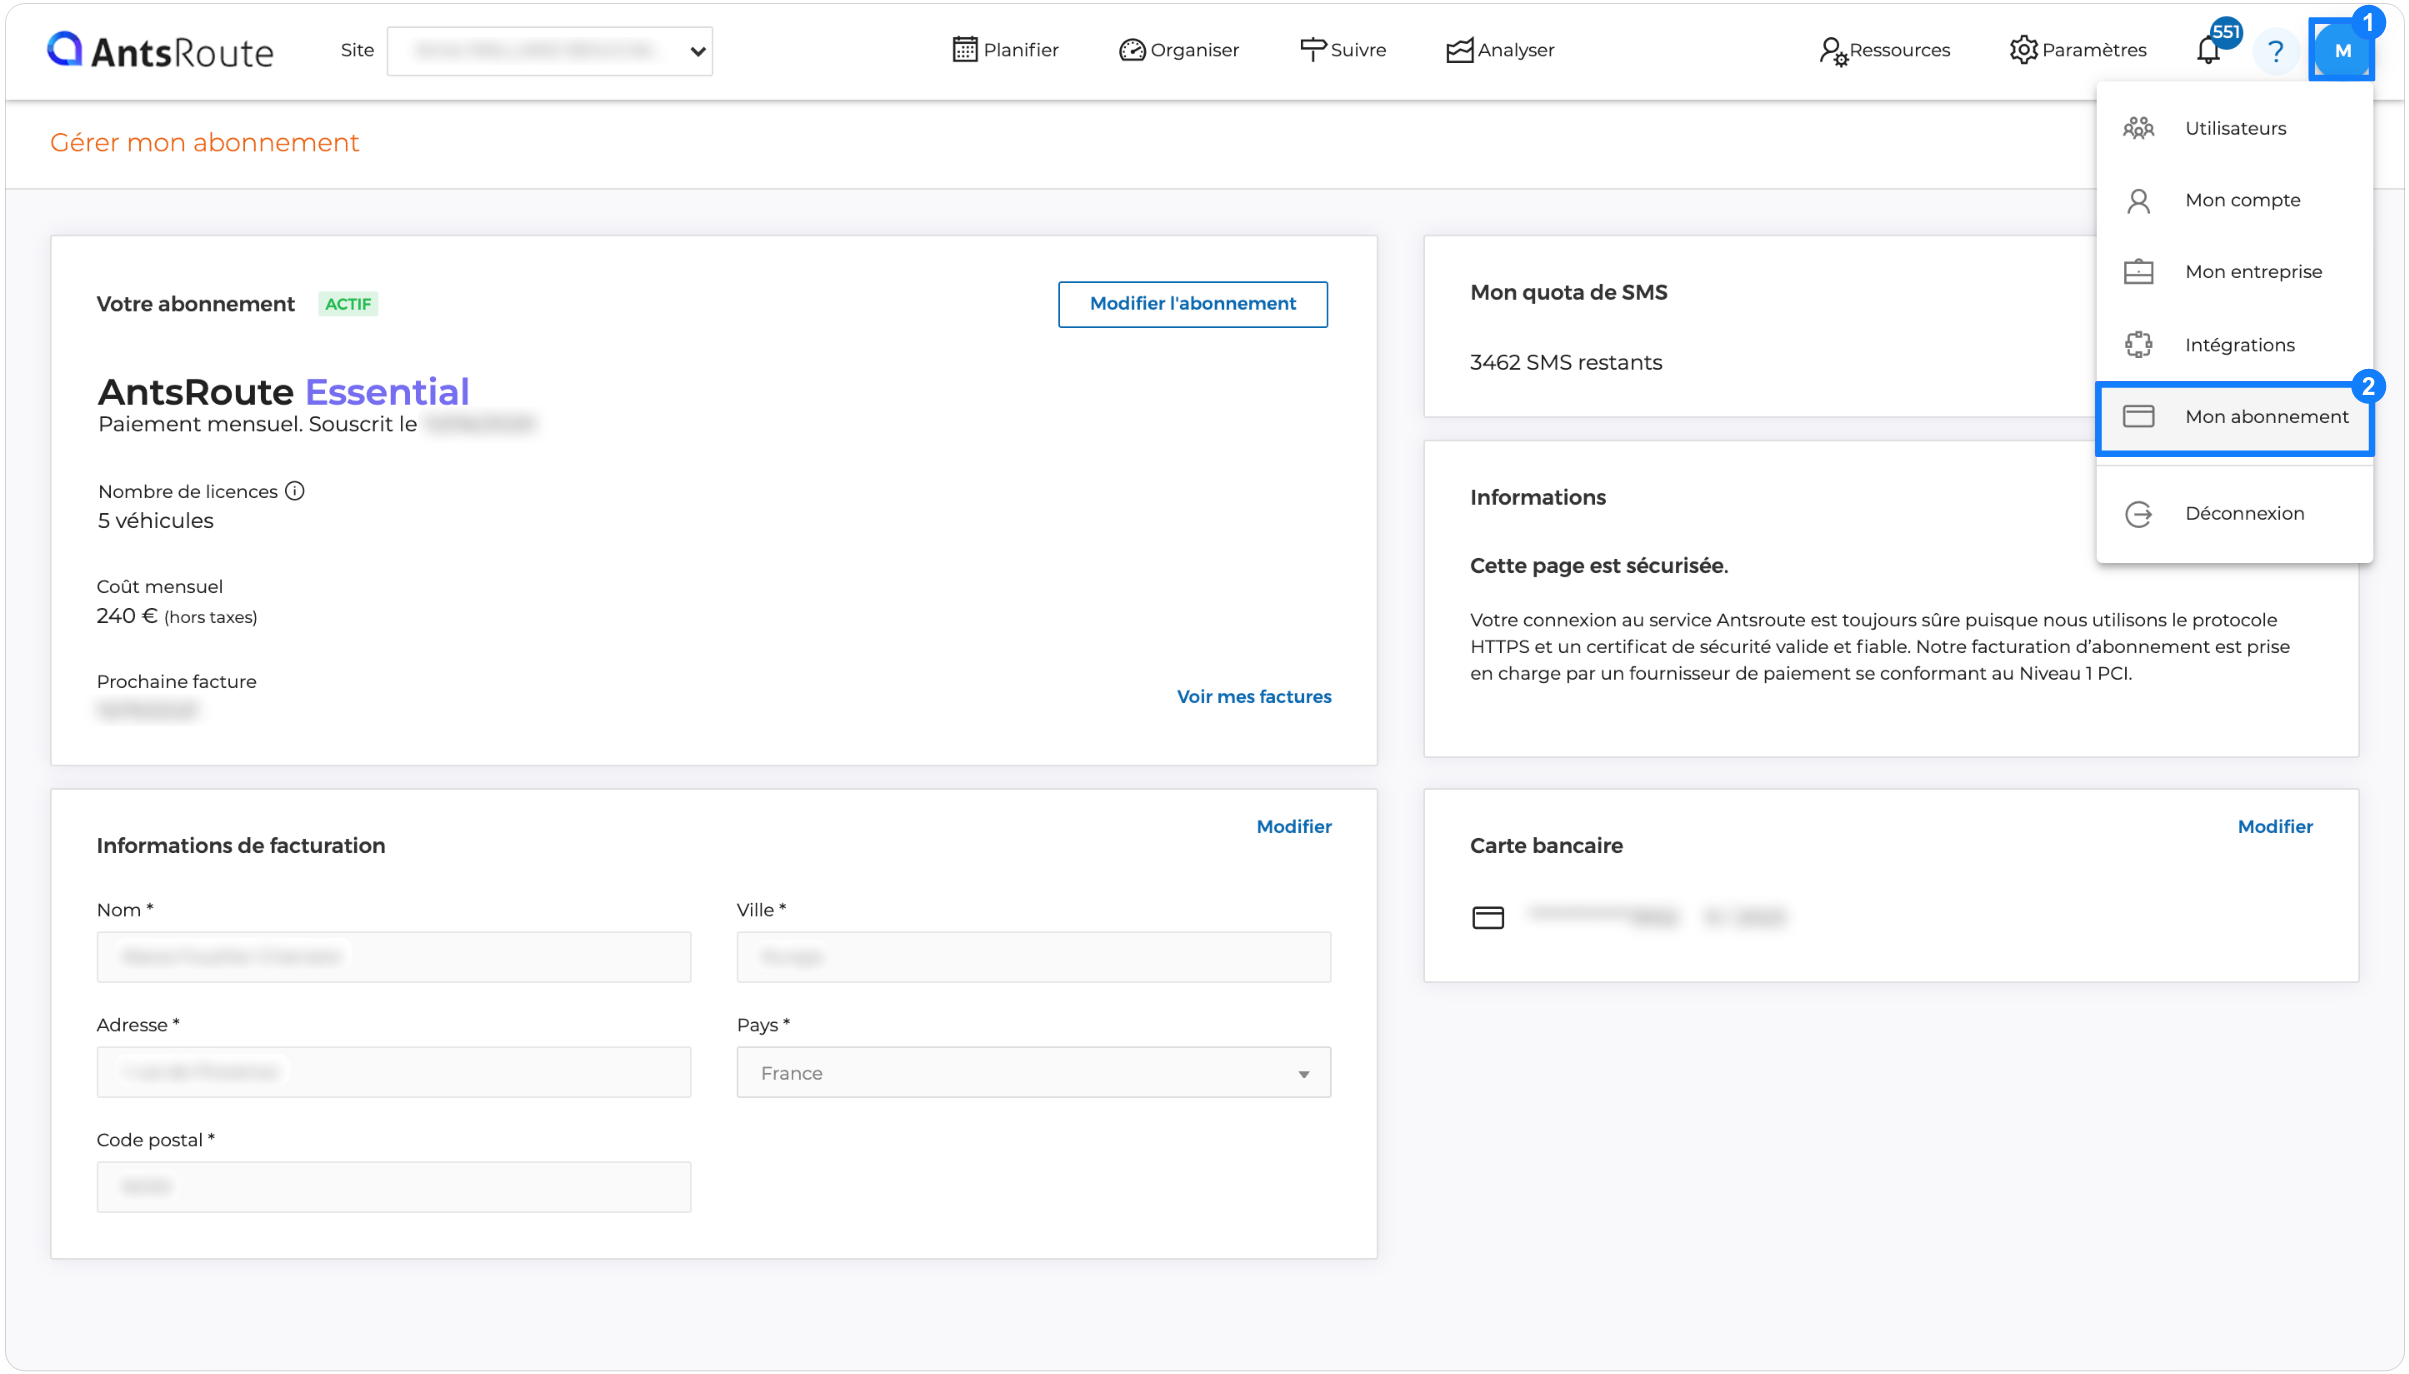Click Modifier for Carte bancaire
The image size is (2409, 1374).
pos(2274,827)
